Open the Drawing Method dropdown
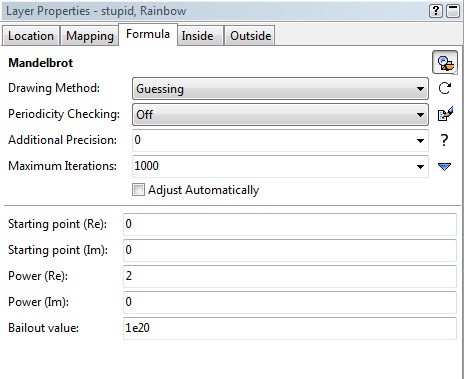Image resolution: width=464 pixels, height=379 pixels. (x=280, y=89)
